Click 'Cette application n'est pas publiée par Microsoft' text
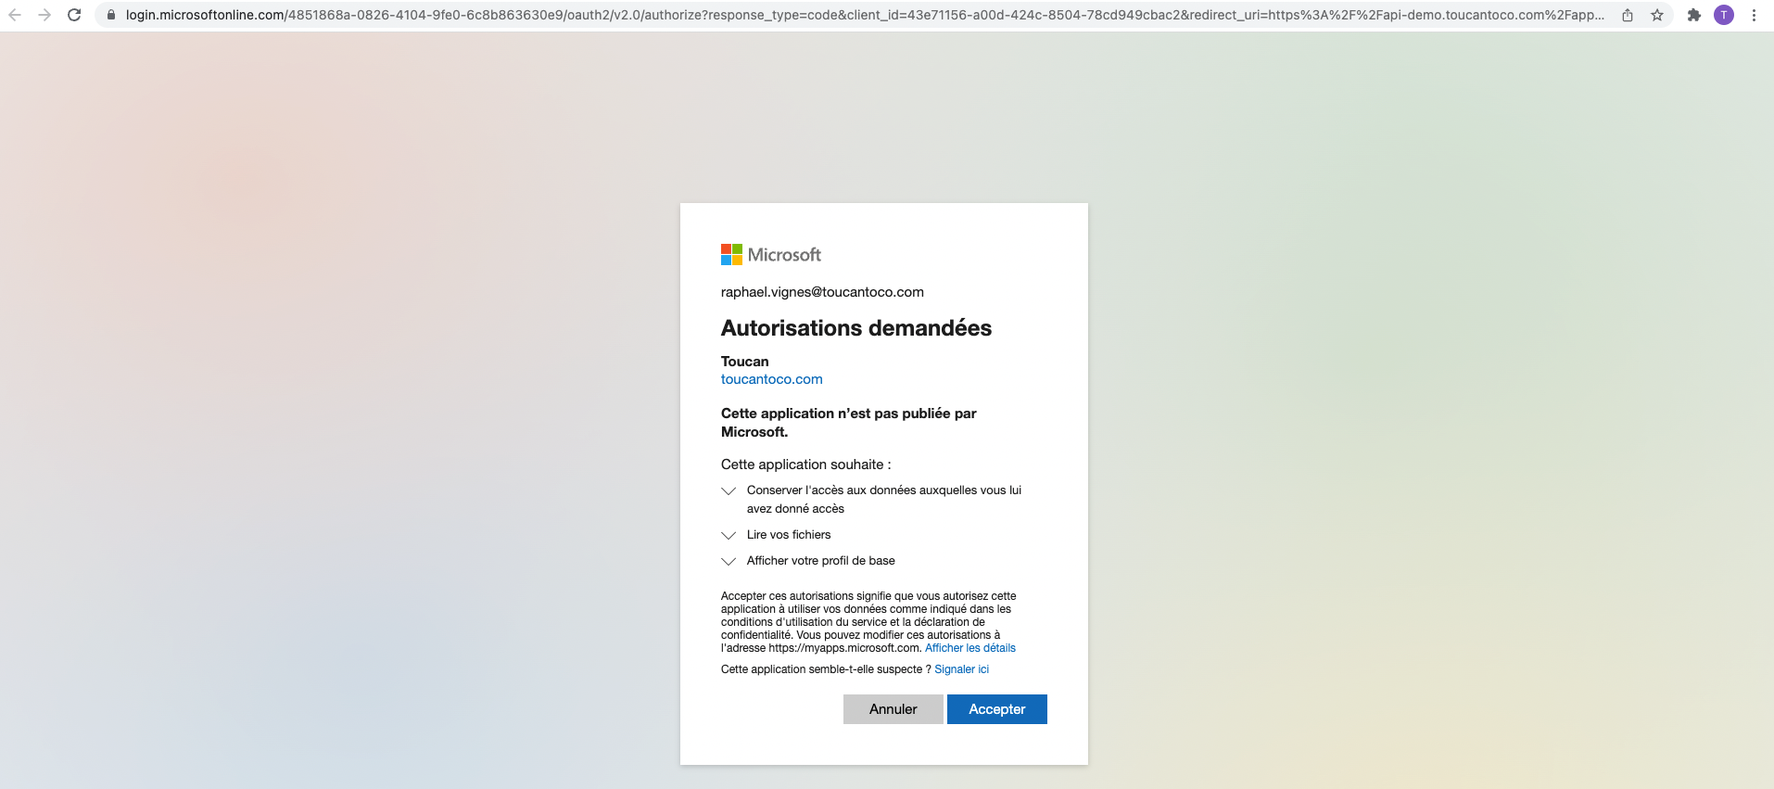The image size is (1774, 789). (849, 422)
